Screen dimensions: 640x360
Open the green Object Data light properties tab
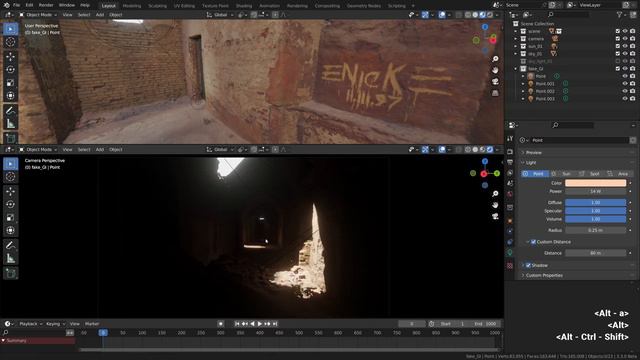[x=510, y=253]
